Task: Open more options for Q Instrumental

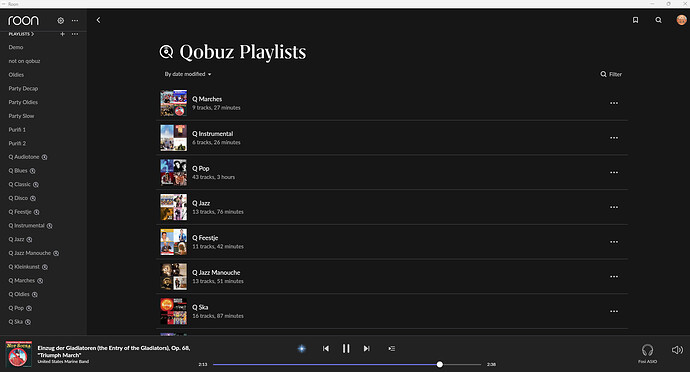Action: tap(614, 138)
